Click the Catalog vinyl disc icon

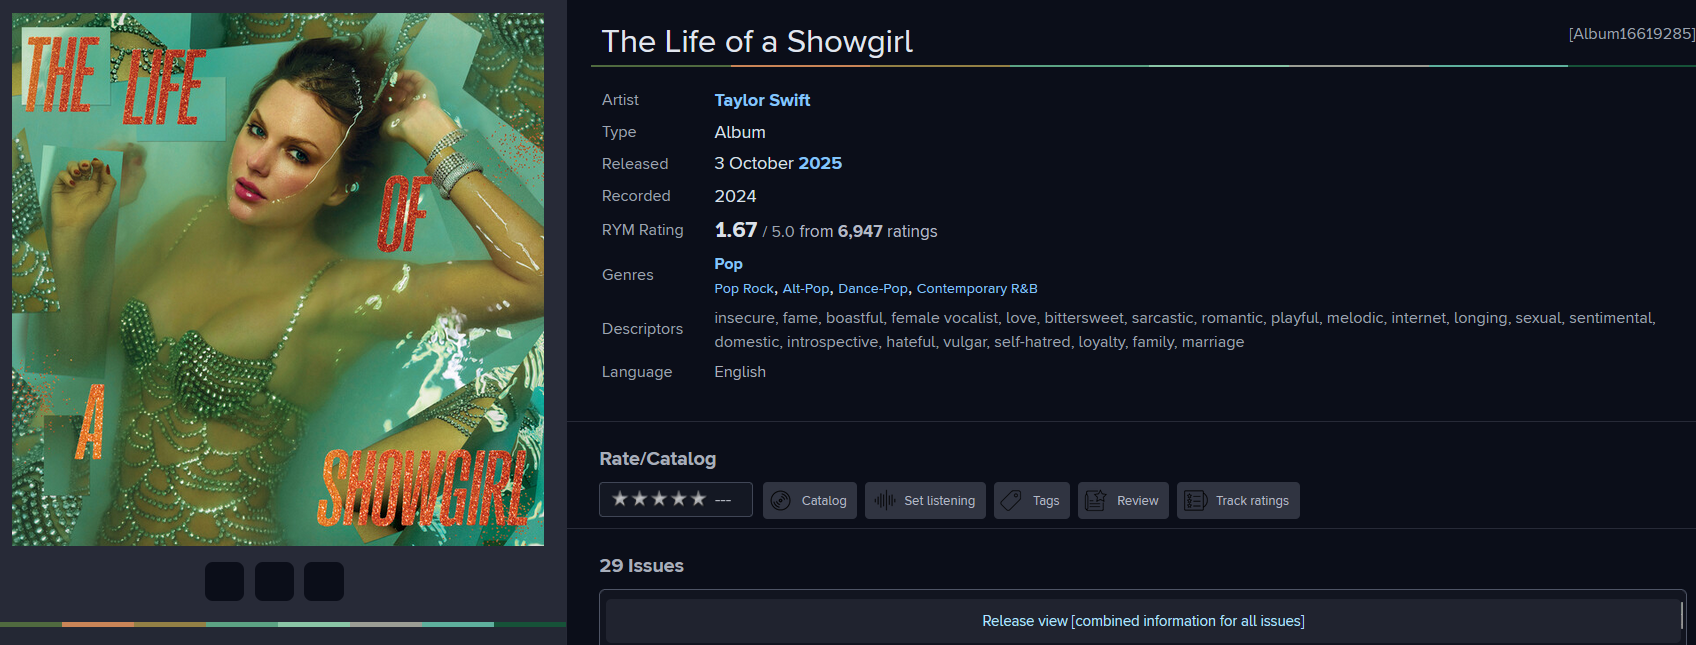[781, 501]
